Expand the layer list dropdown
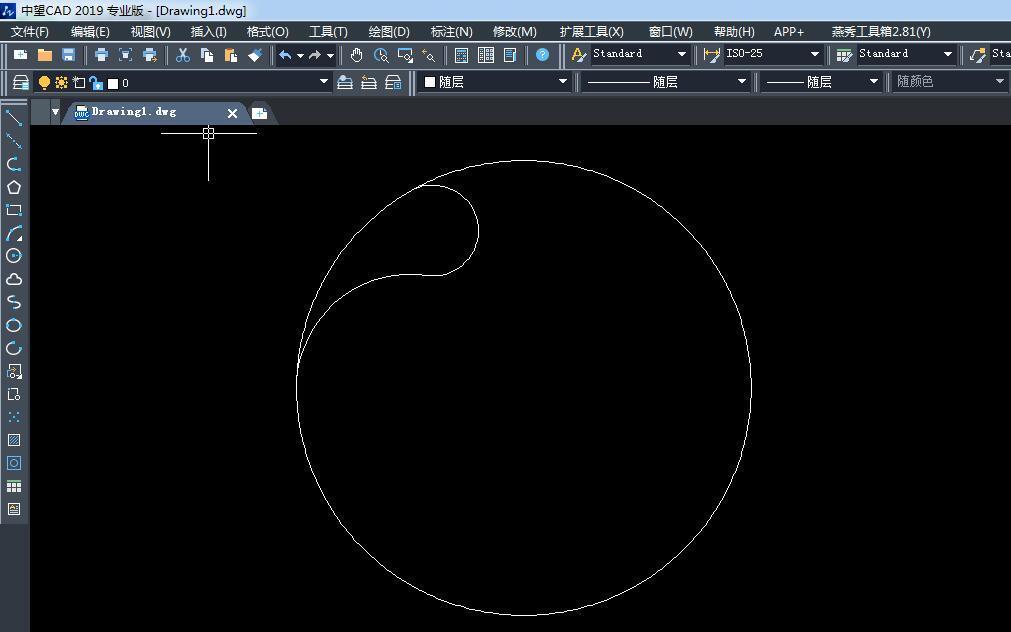Screen dimensions: 1011x632 click(x=324, y=82)
